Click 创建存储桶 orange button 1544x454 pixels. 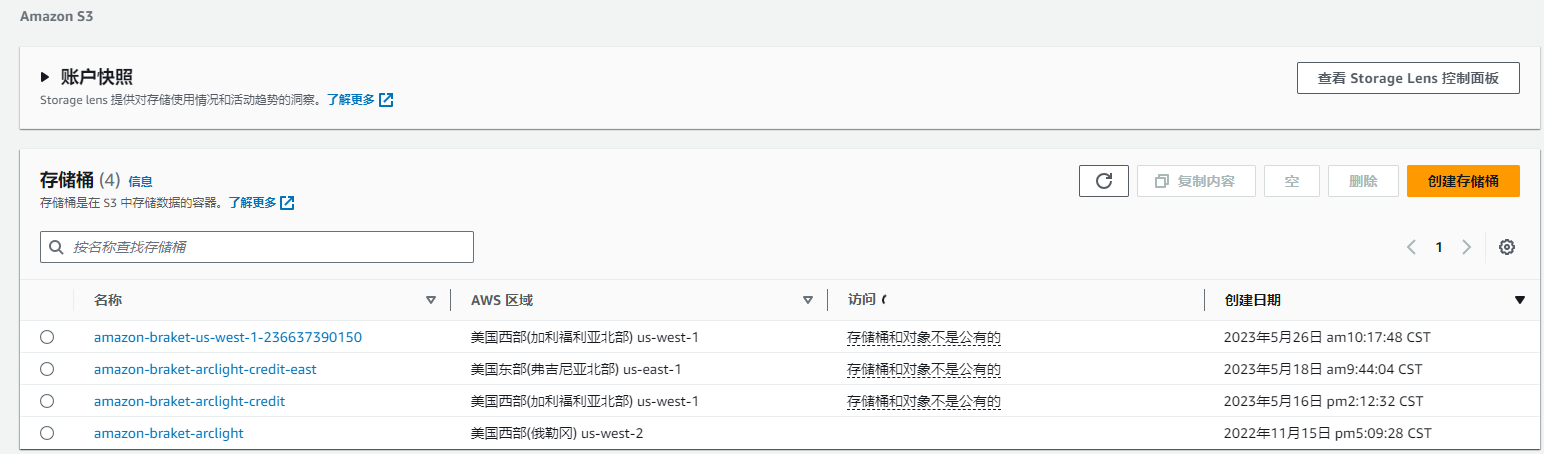(1462, 181)
